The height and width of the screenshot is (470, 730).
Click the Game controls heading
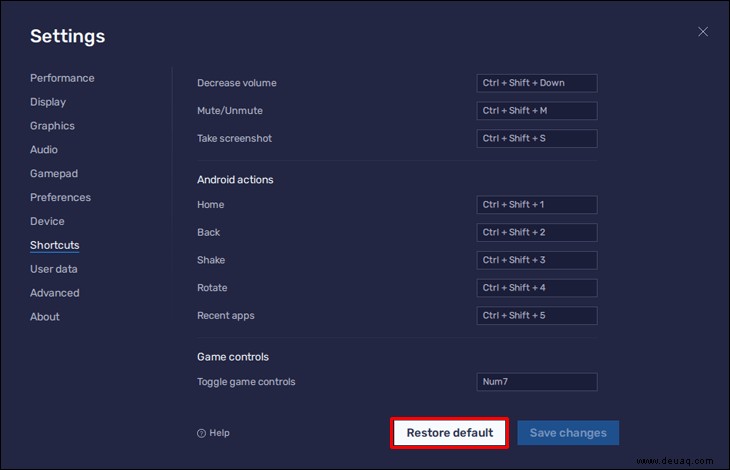pyautogui.click(x=233, y=357)
